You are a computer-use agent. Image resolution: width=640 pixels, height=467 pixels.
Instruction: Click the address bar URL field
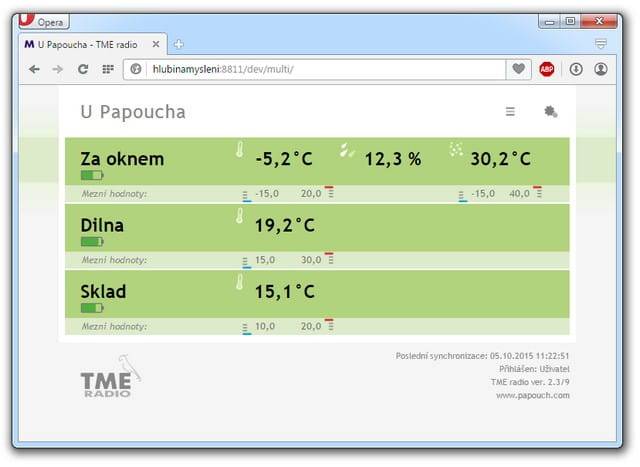click(320, 69)
